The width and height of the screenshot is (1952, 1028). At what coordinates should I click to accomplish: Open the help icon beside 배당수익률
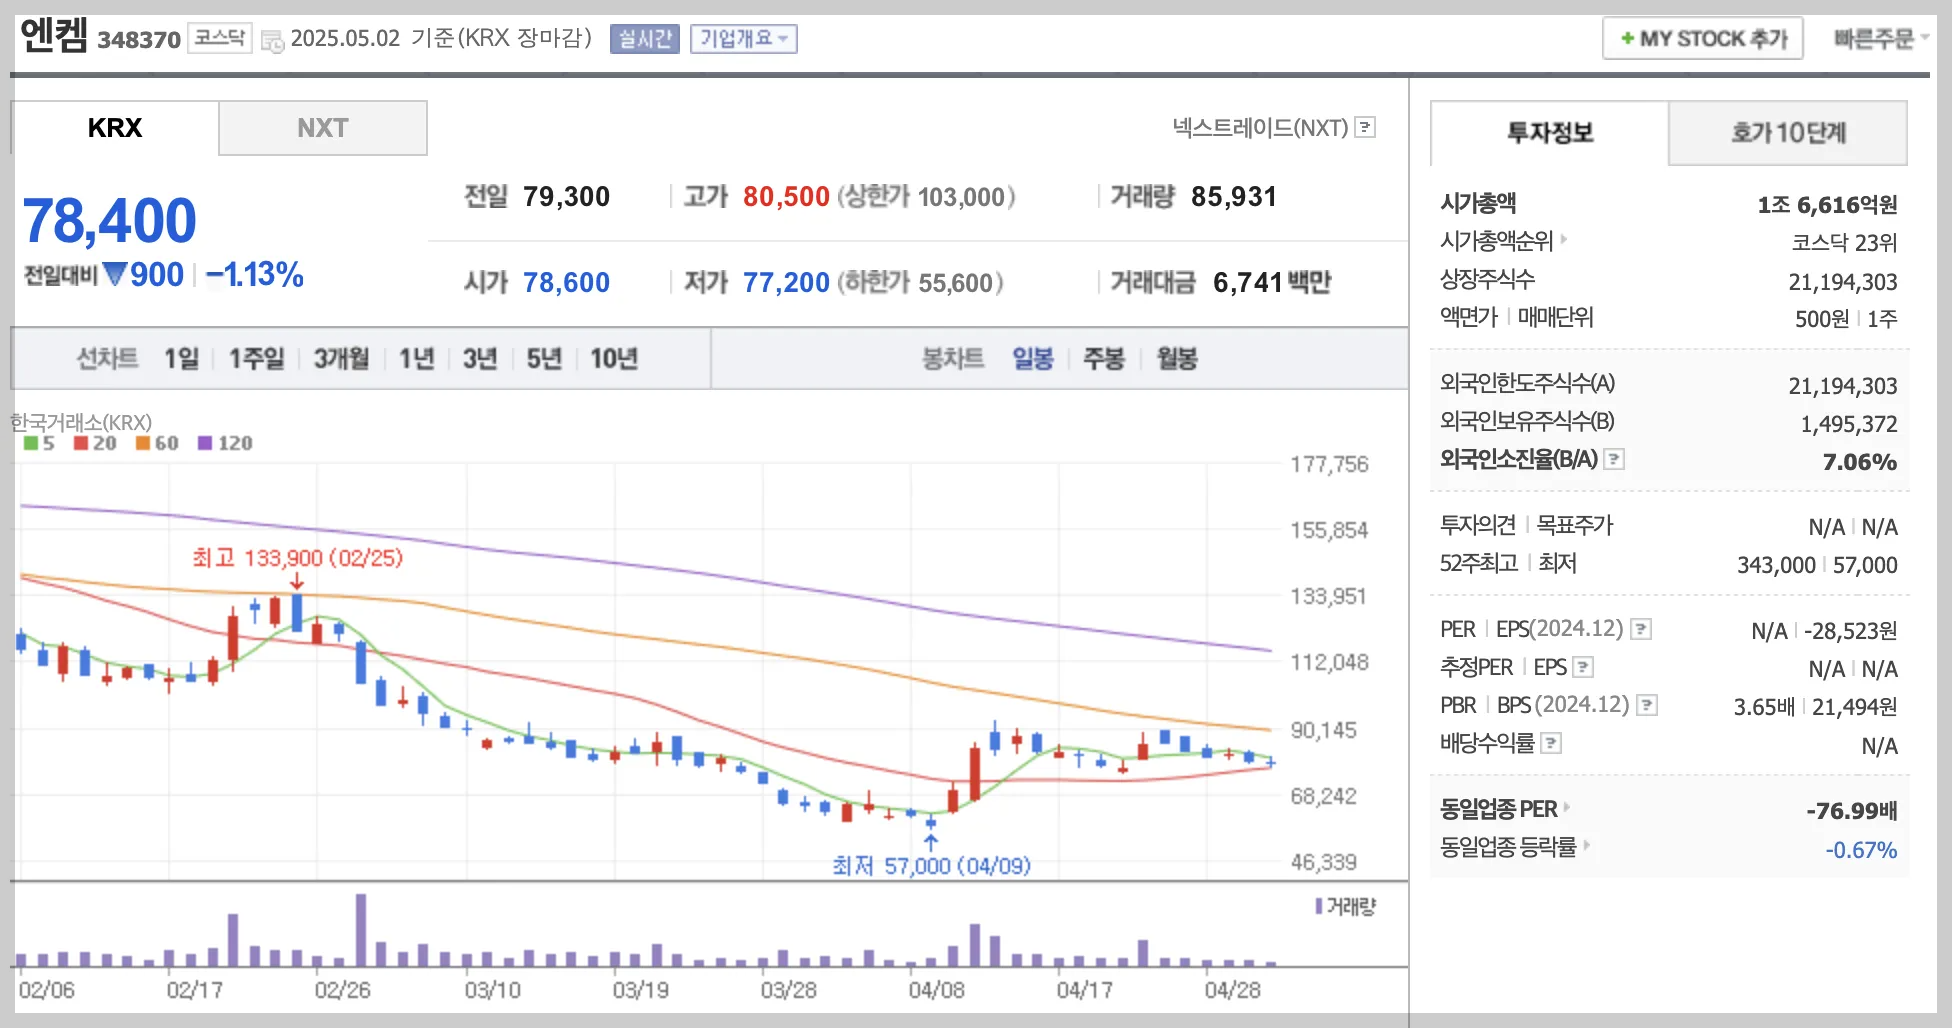point(1551,743)
